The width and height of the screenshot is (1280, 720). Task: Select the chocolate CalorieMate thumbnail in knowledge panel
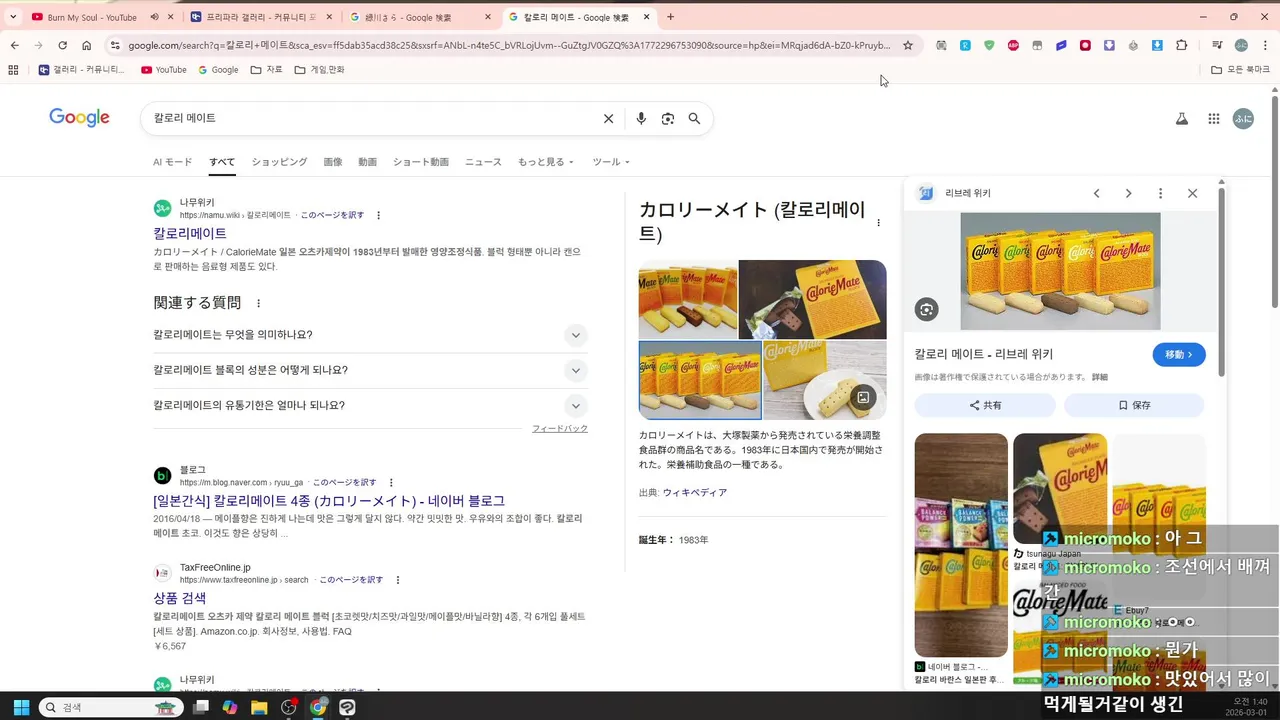click(812, 299)
